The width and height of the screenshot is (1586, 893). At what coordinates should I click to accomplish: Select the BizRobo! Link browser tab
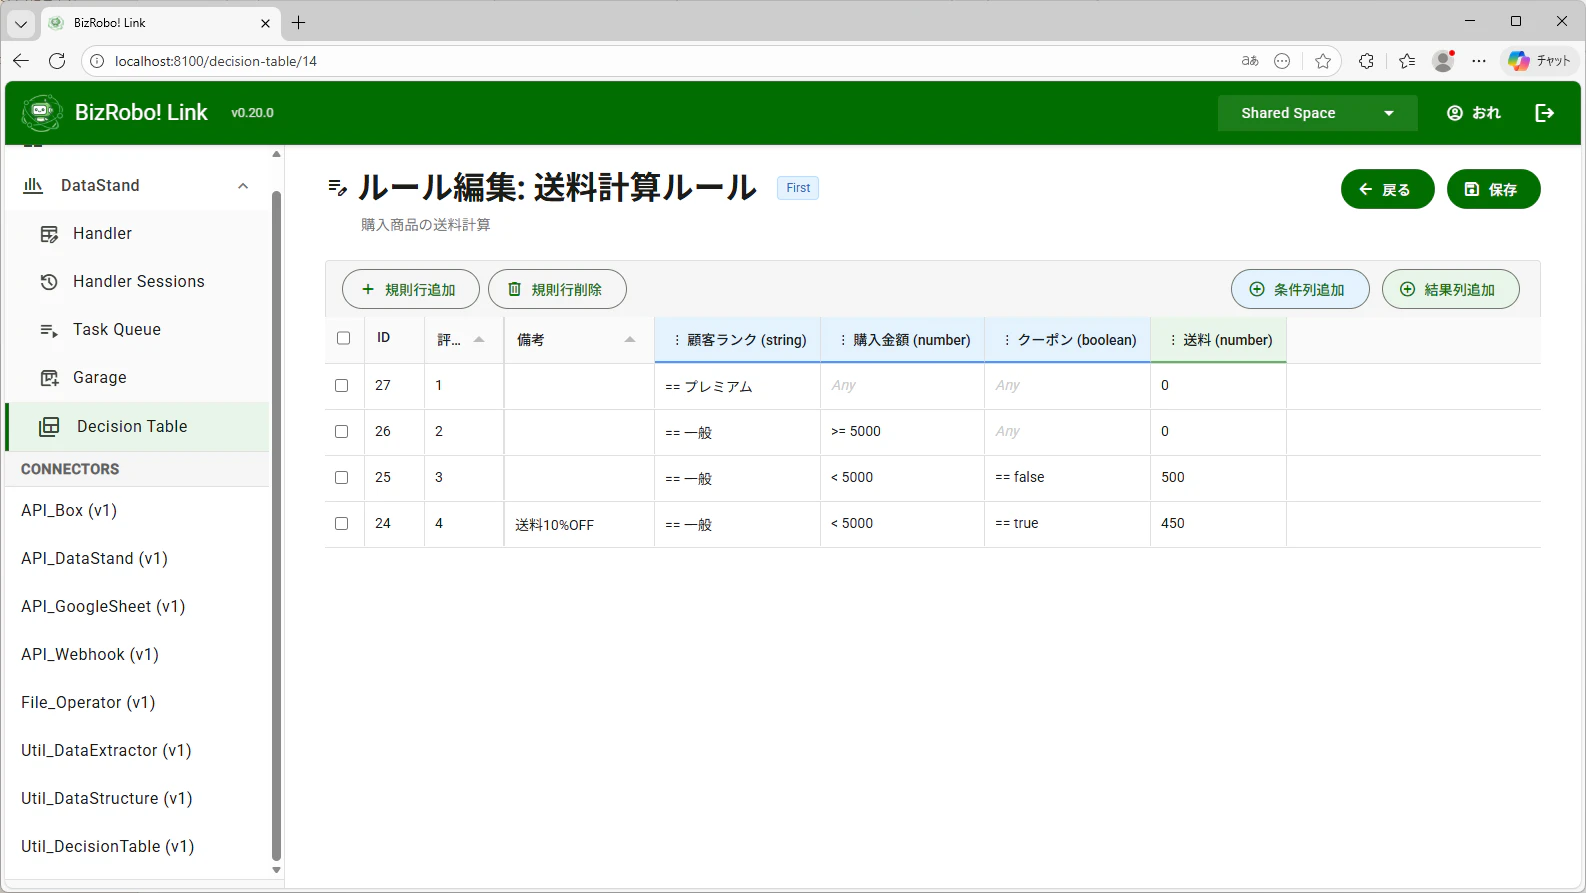160,22
